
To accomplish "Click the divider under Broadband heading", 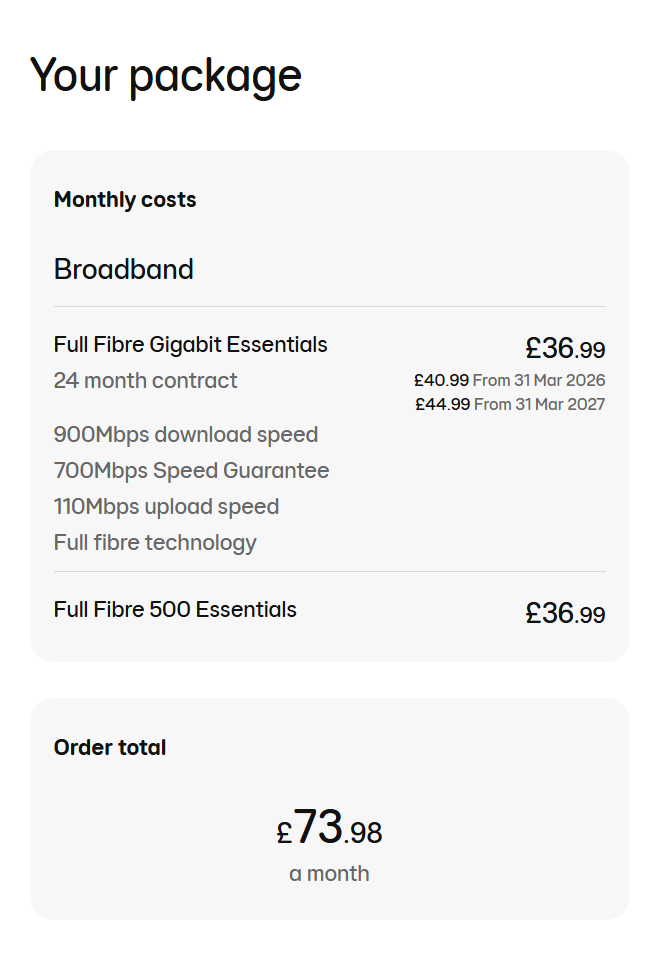I will (330, 306).
